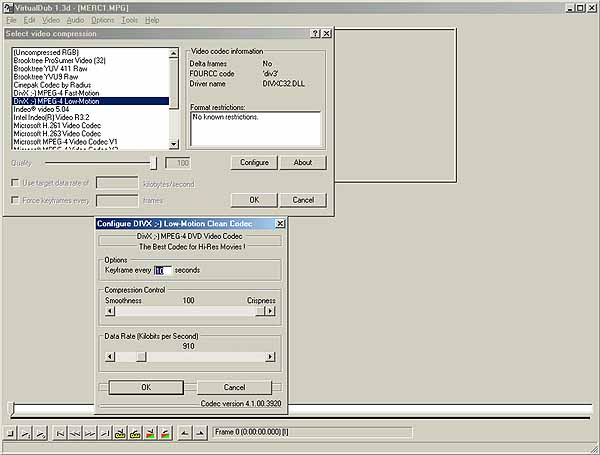
Task: Jump to the start of the video
Action: [x=60, y=434]
